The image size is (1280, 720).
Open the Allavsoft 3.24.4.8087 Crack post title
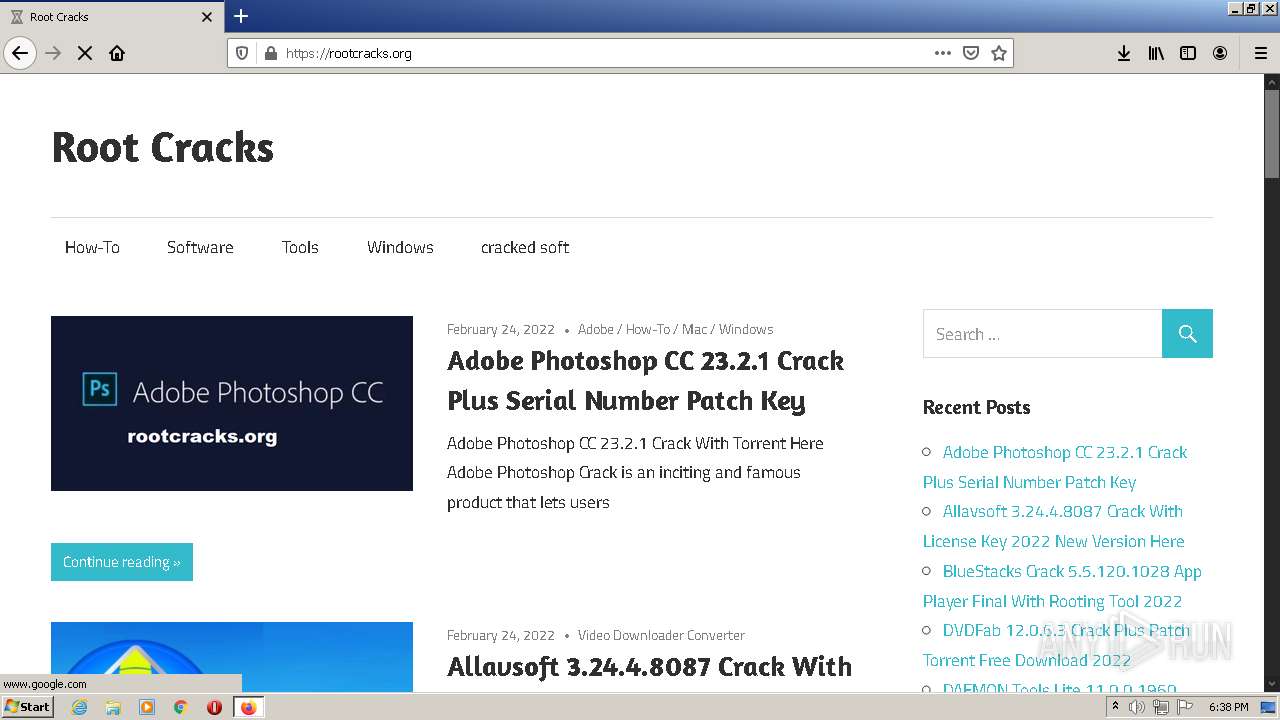point(650,667)
